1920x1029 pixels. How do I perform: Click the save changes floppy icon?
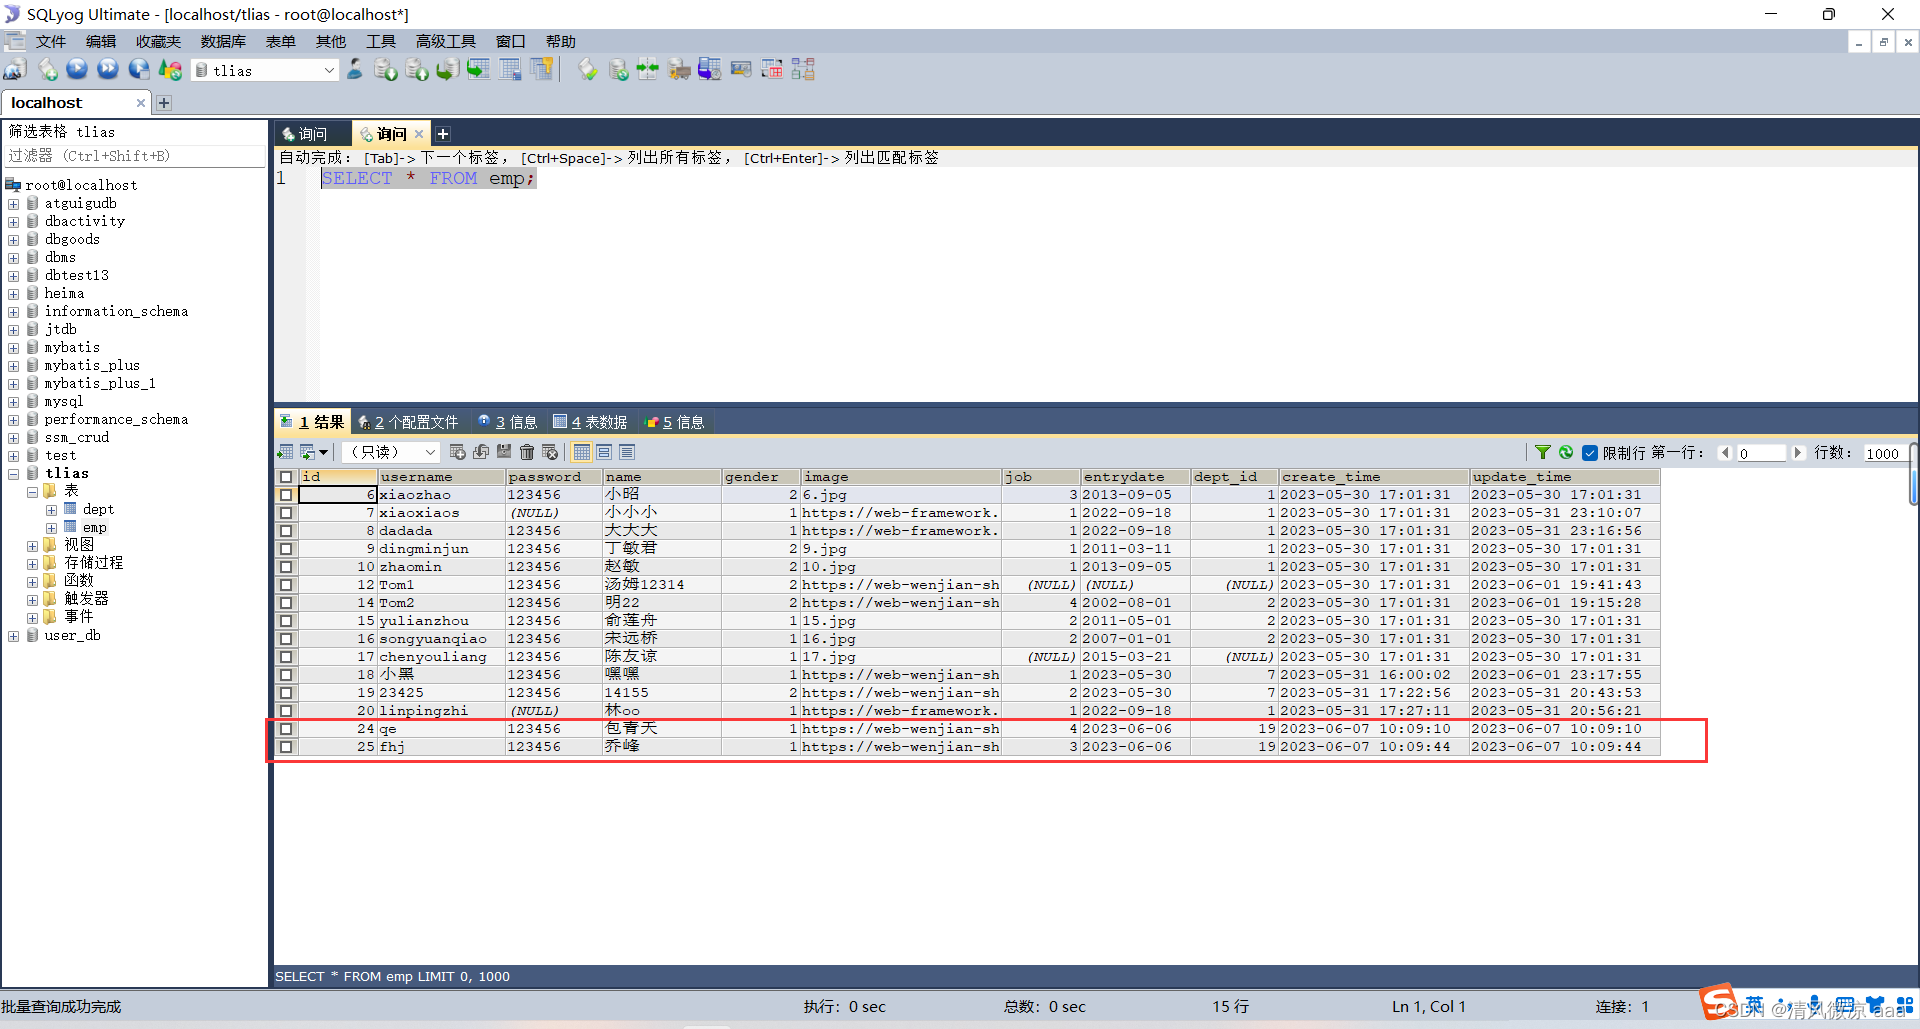click(x=504, y=453)
